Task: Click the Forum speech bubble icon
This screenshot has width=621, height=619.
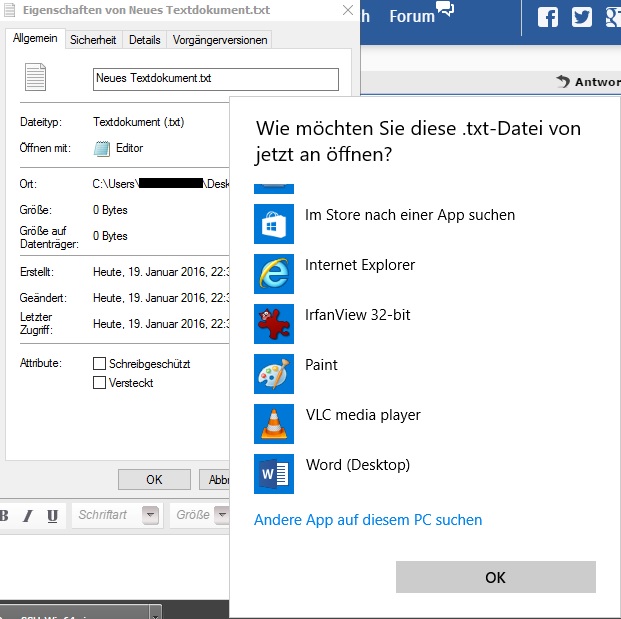Action: [445, 8]
